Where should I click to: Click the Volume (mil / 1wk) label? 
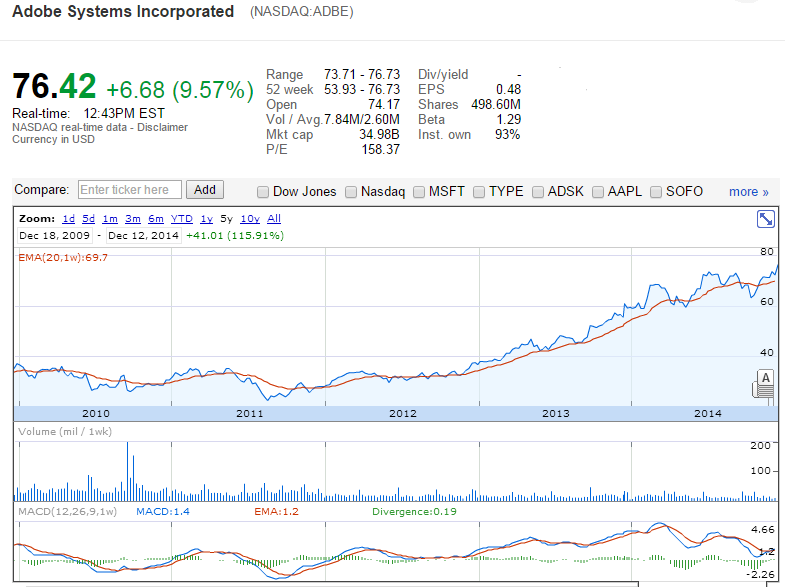tap(65, 431)
